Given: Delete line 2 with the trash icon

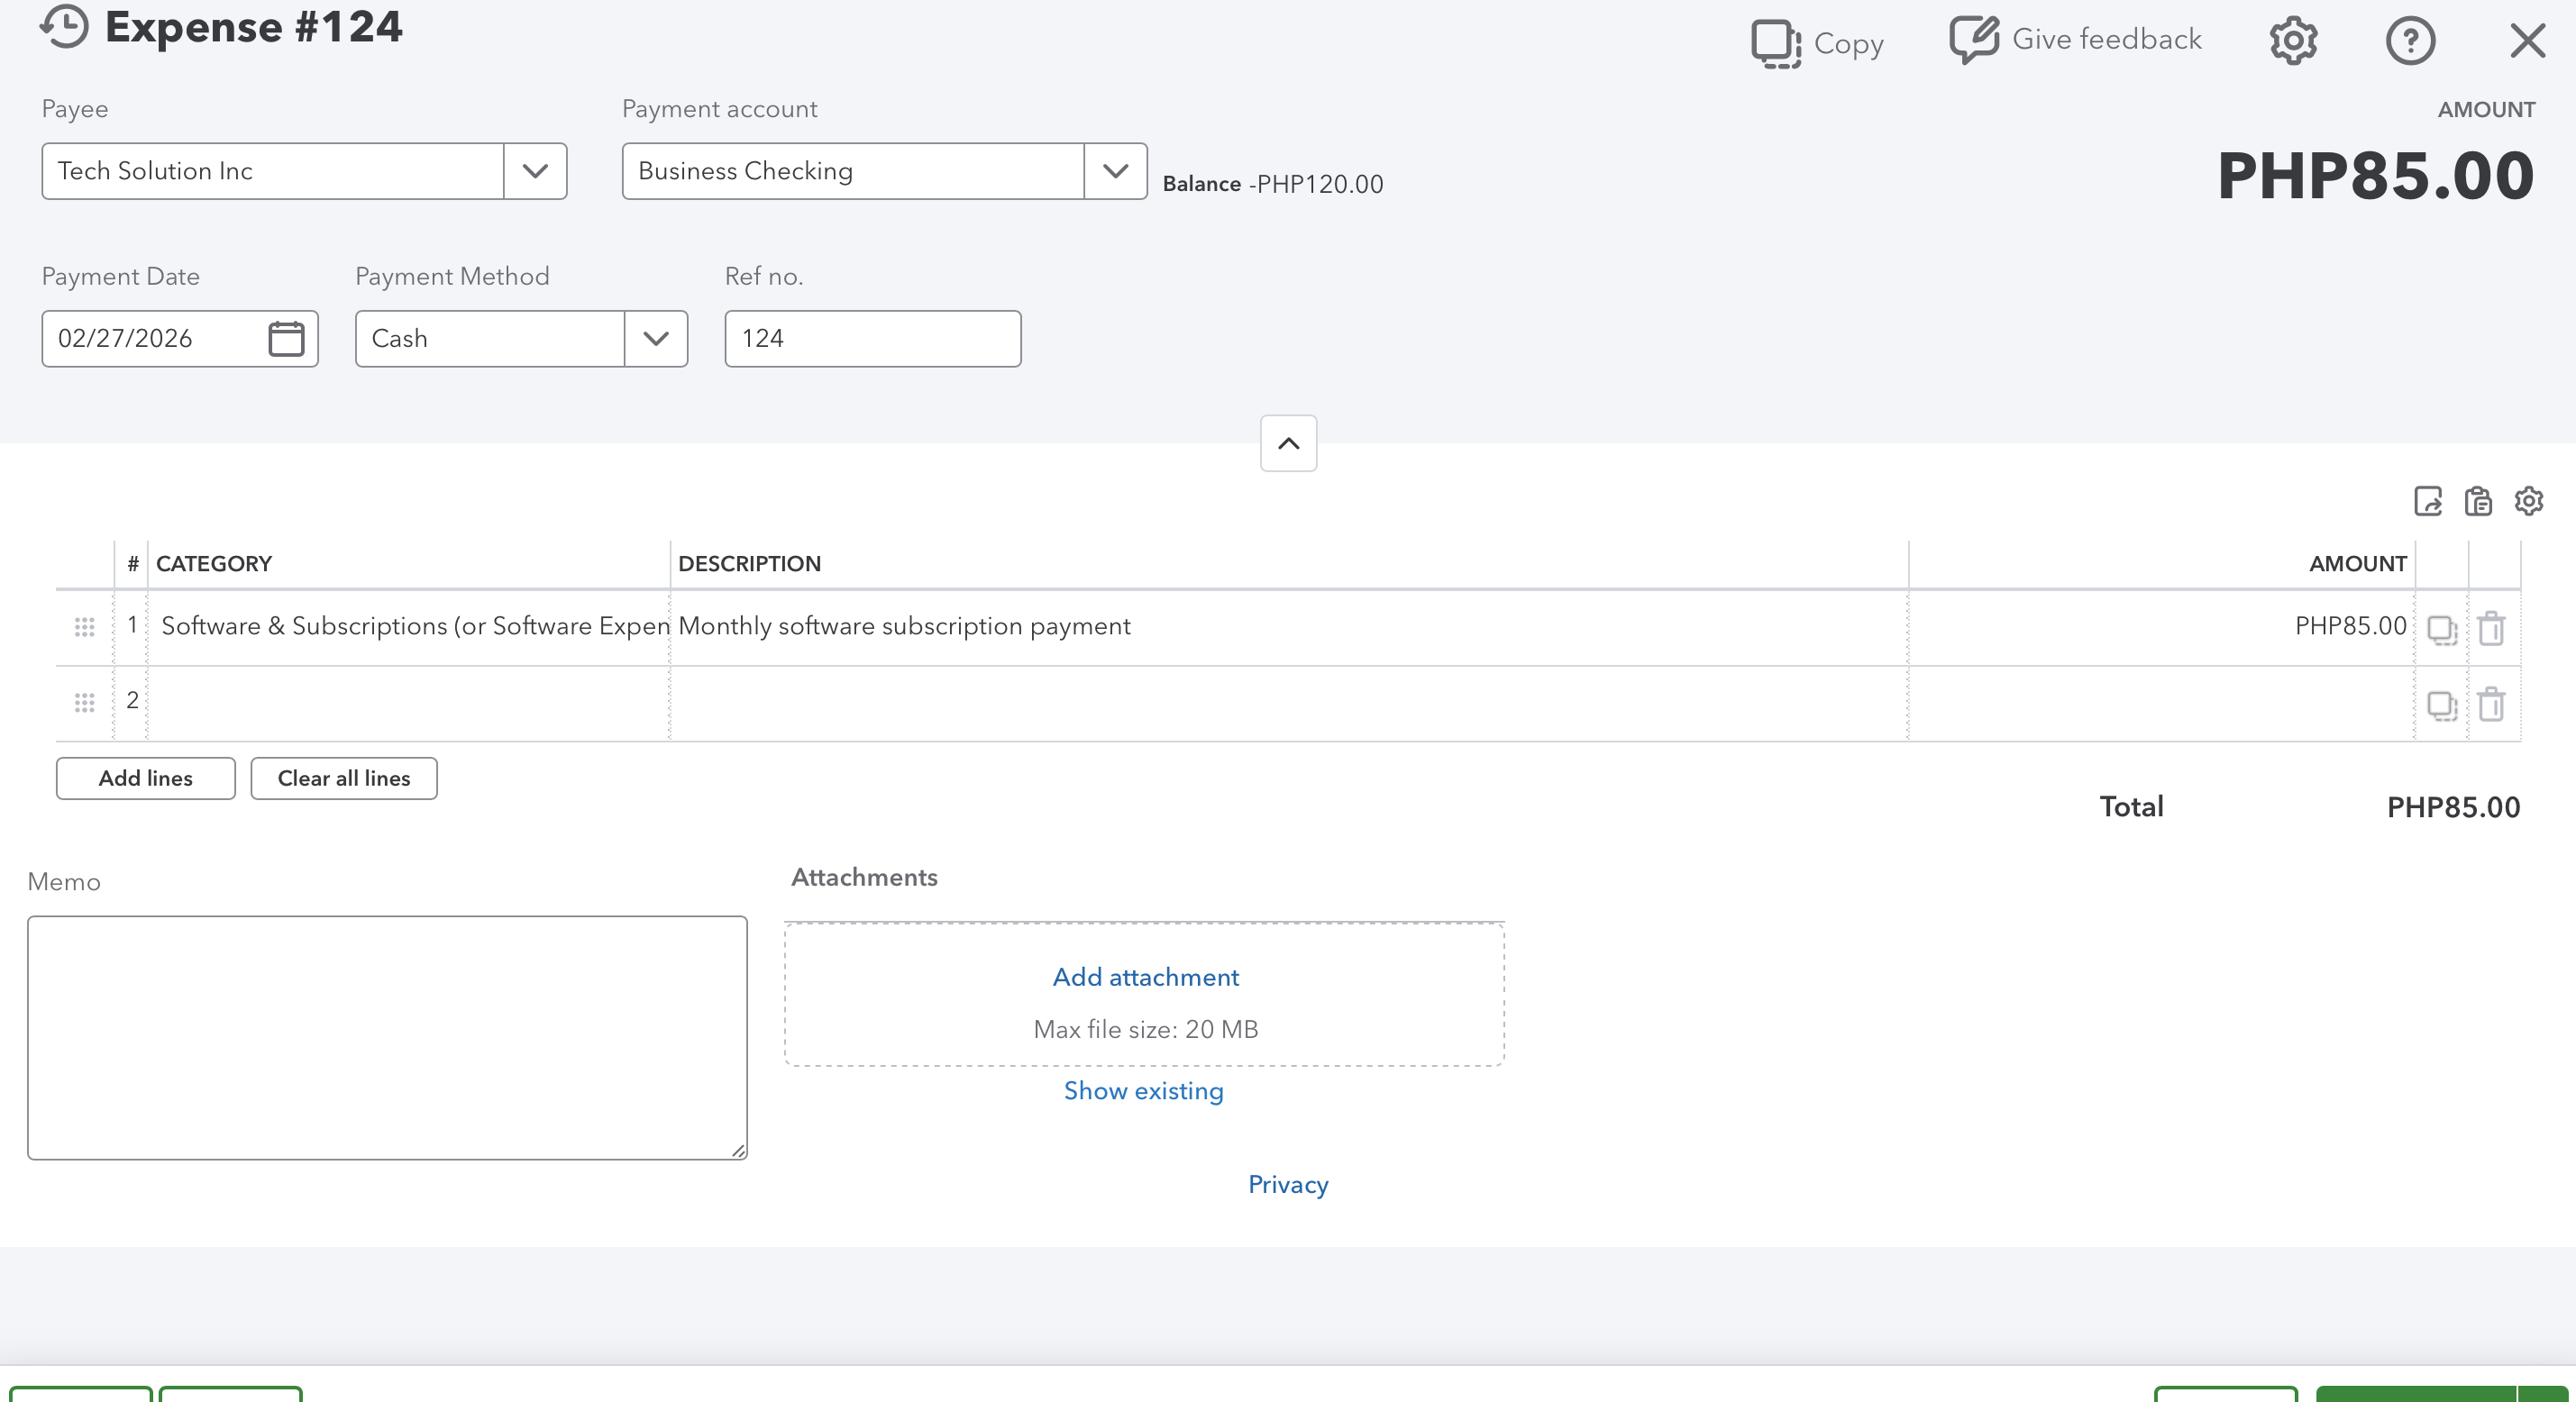Looking at the screenshot, I should (x=2491, y=705).
